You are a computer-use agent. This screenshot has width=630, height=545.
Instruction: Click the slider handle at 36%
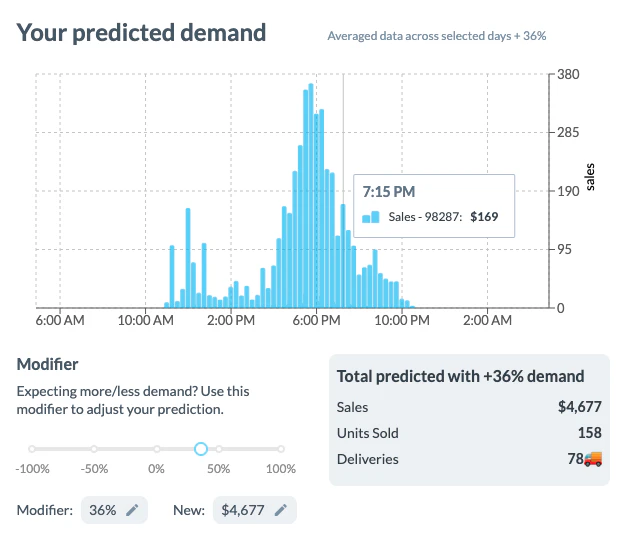(200, 449)
